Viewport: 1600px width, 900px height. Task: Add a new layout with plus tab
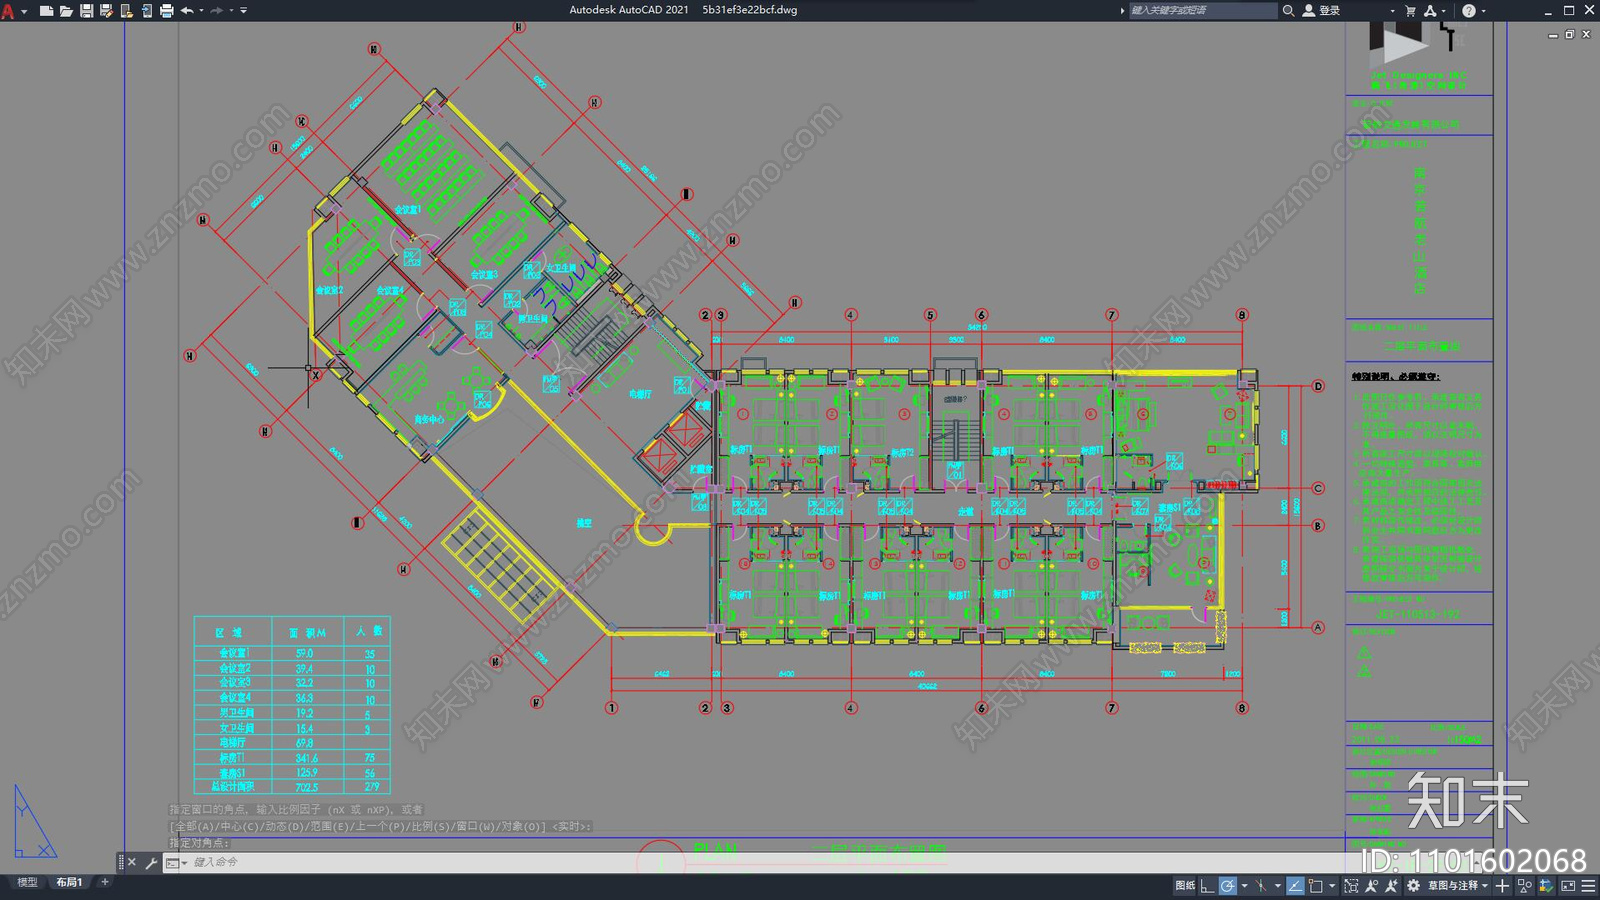pyautogui.click(x=105, y=882)
